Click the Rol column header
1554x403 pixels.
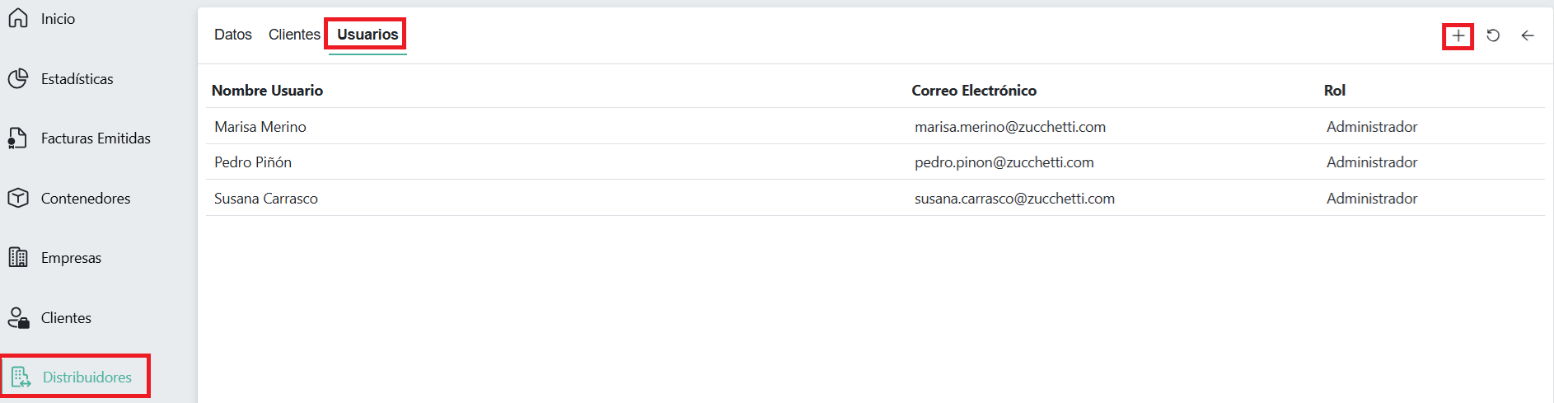pos(1334,90)
